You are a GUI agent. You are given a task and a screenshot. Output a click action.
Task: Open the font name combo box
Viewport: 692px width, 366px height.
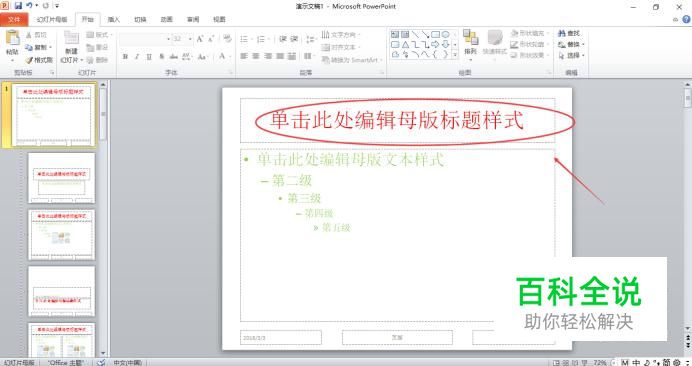[145, 39]
